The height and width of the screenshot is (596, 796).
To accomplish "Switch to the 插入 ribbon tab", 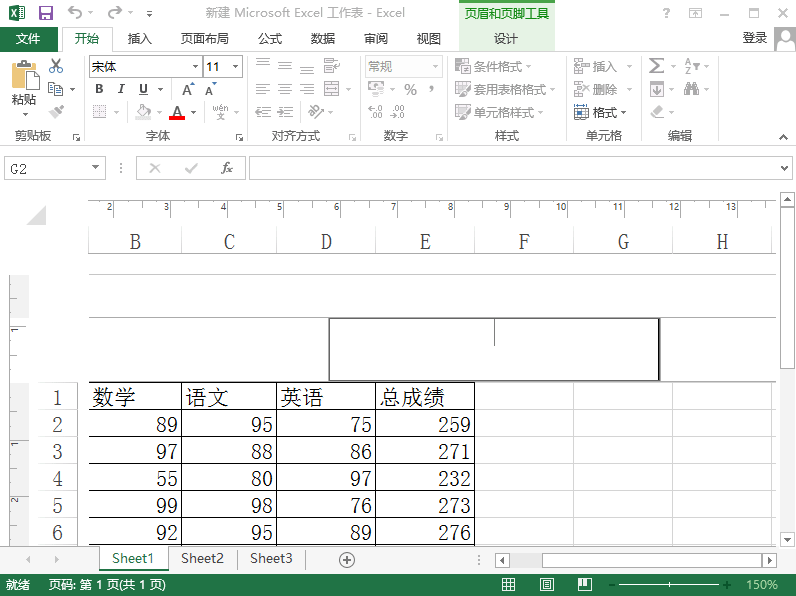I will tap(140, 39).
